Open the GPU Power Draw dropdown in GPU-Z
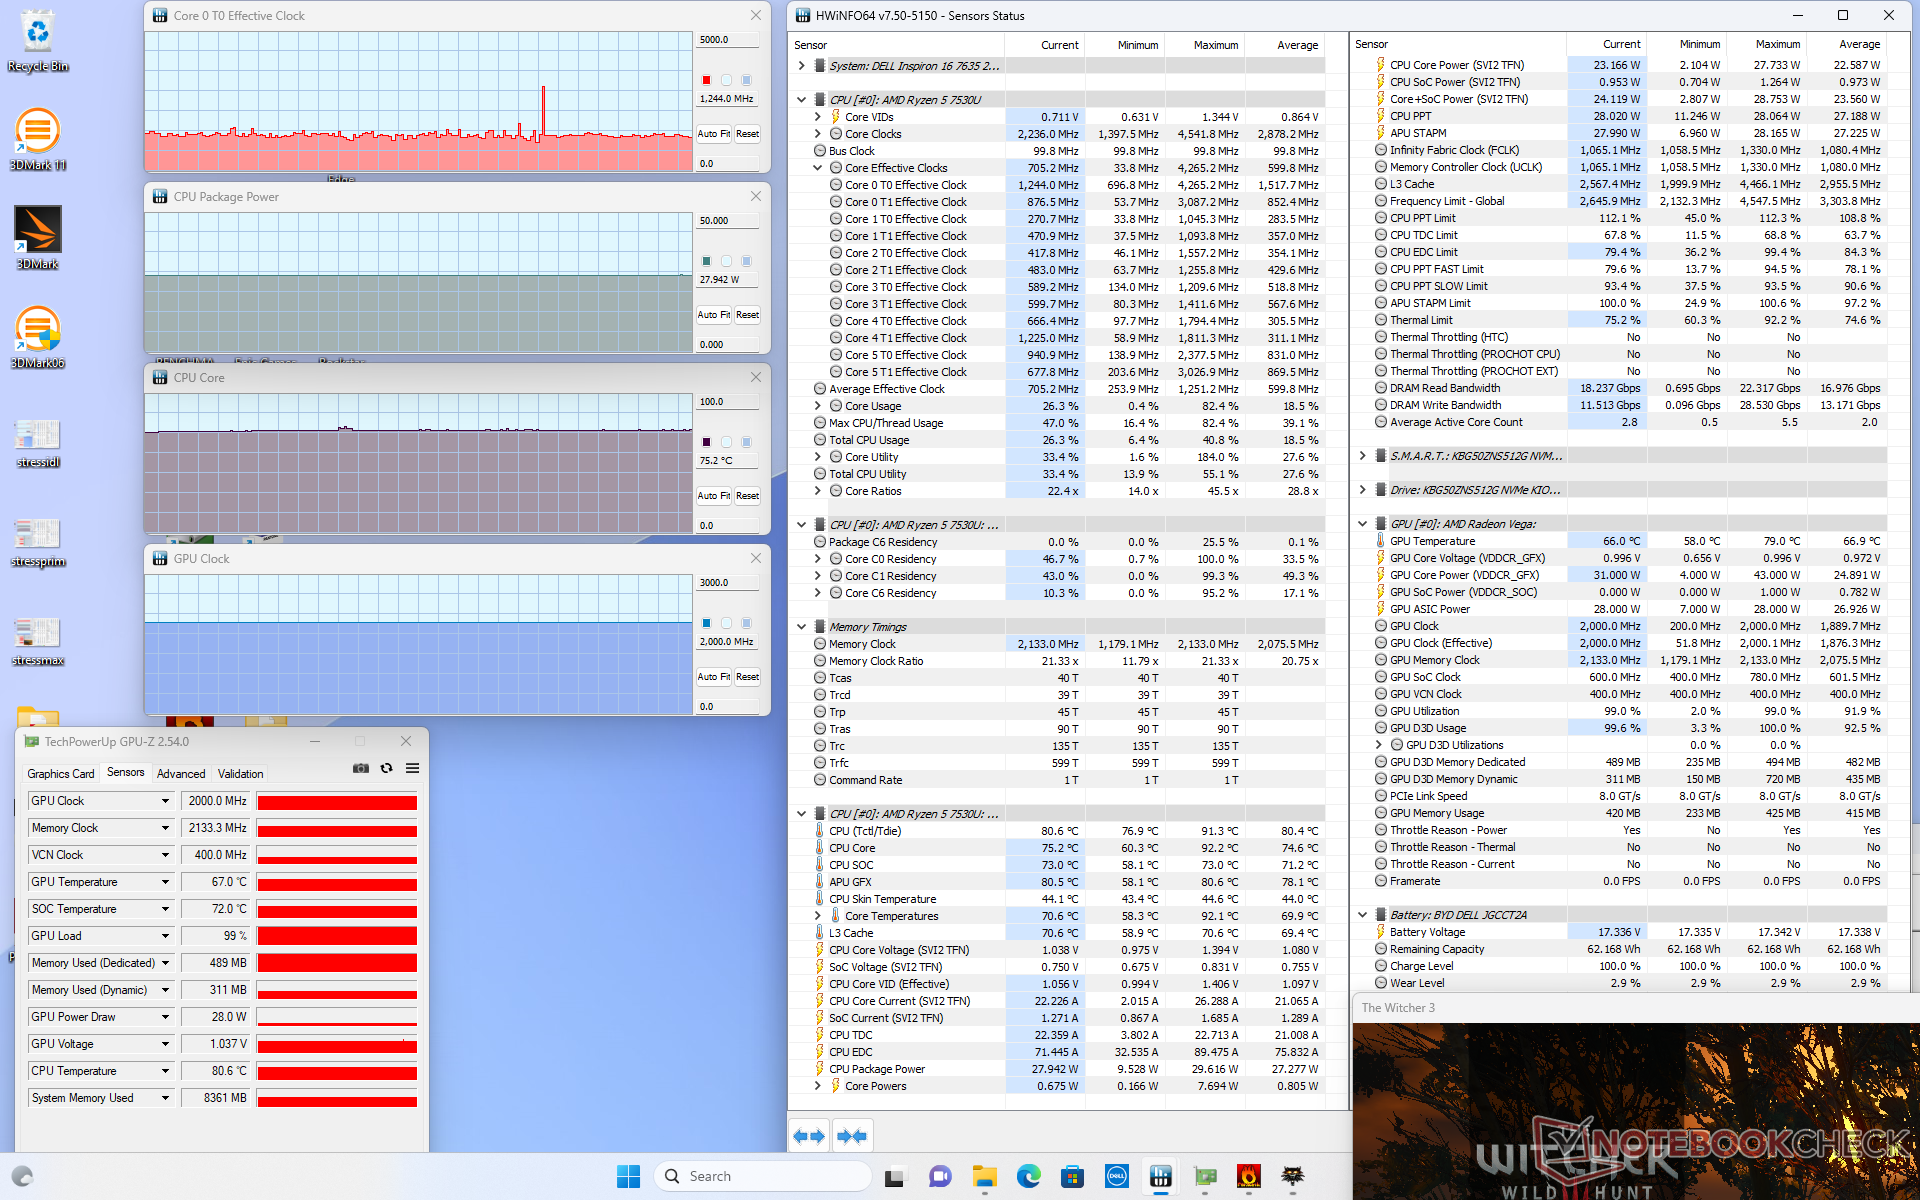The width and height of the screenshot is (1920, 1200). pos(165,1017)
